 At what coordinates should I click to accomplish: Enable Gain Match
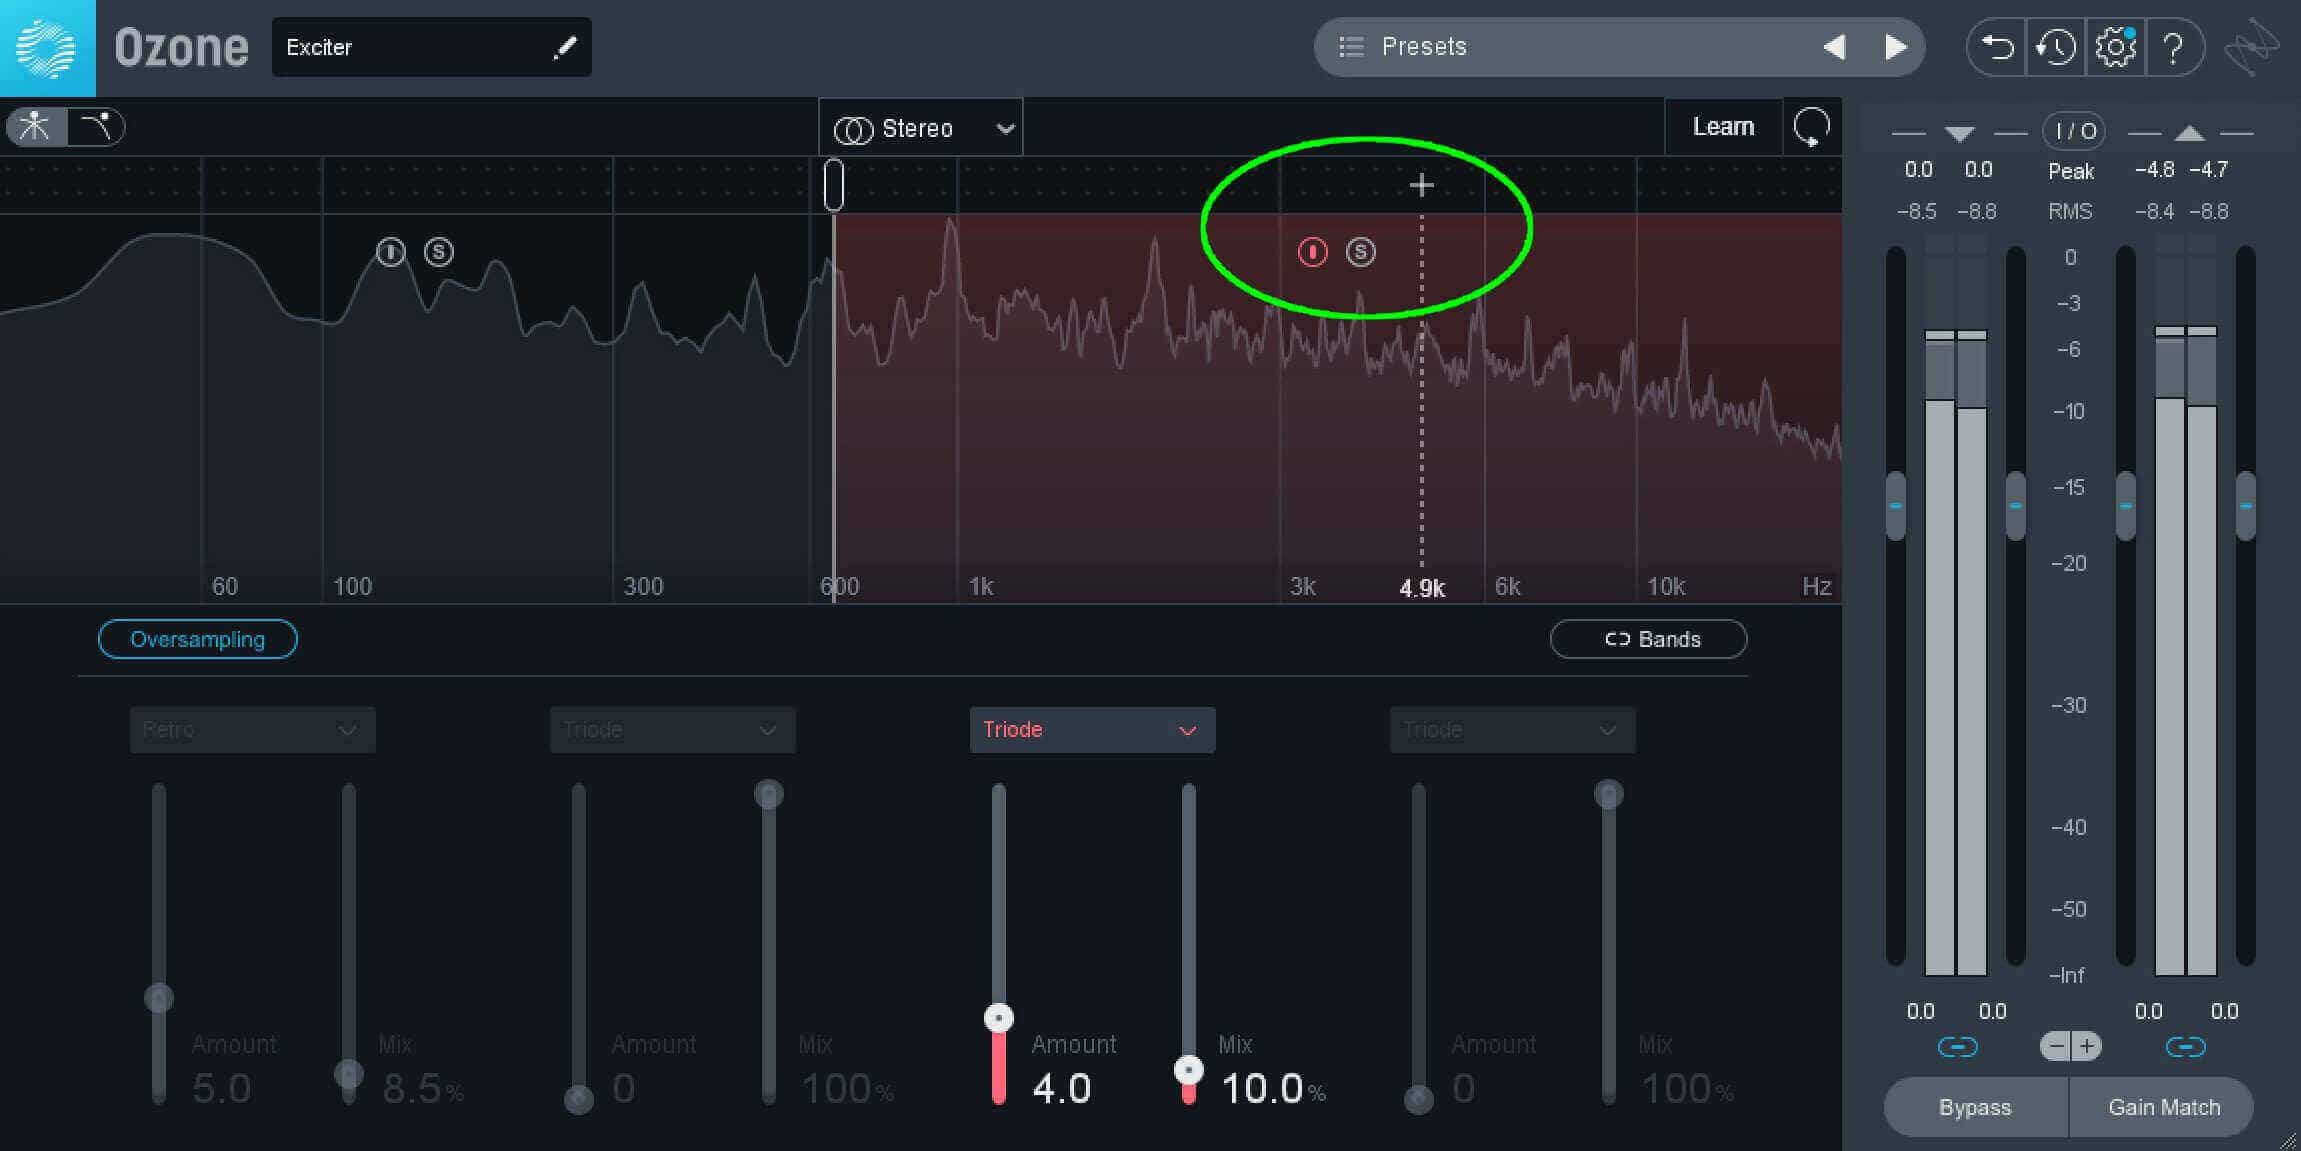[x=2163, y=1107]
